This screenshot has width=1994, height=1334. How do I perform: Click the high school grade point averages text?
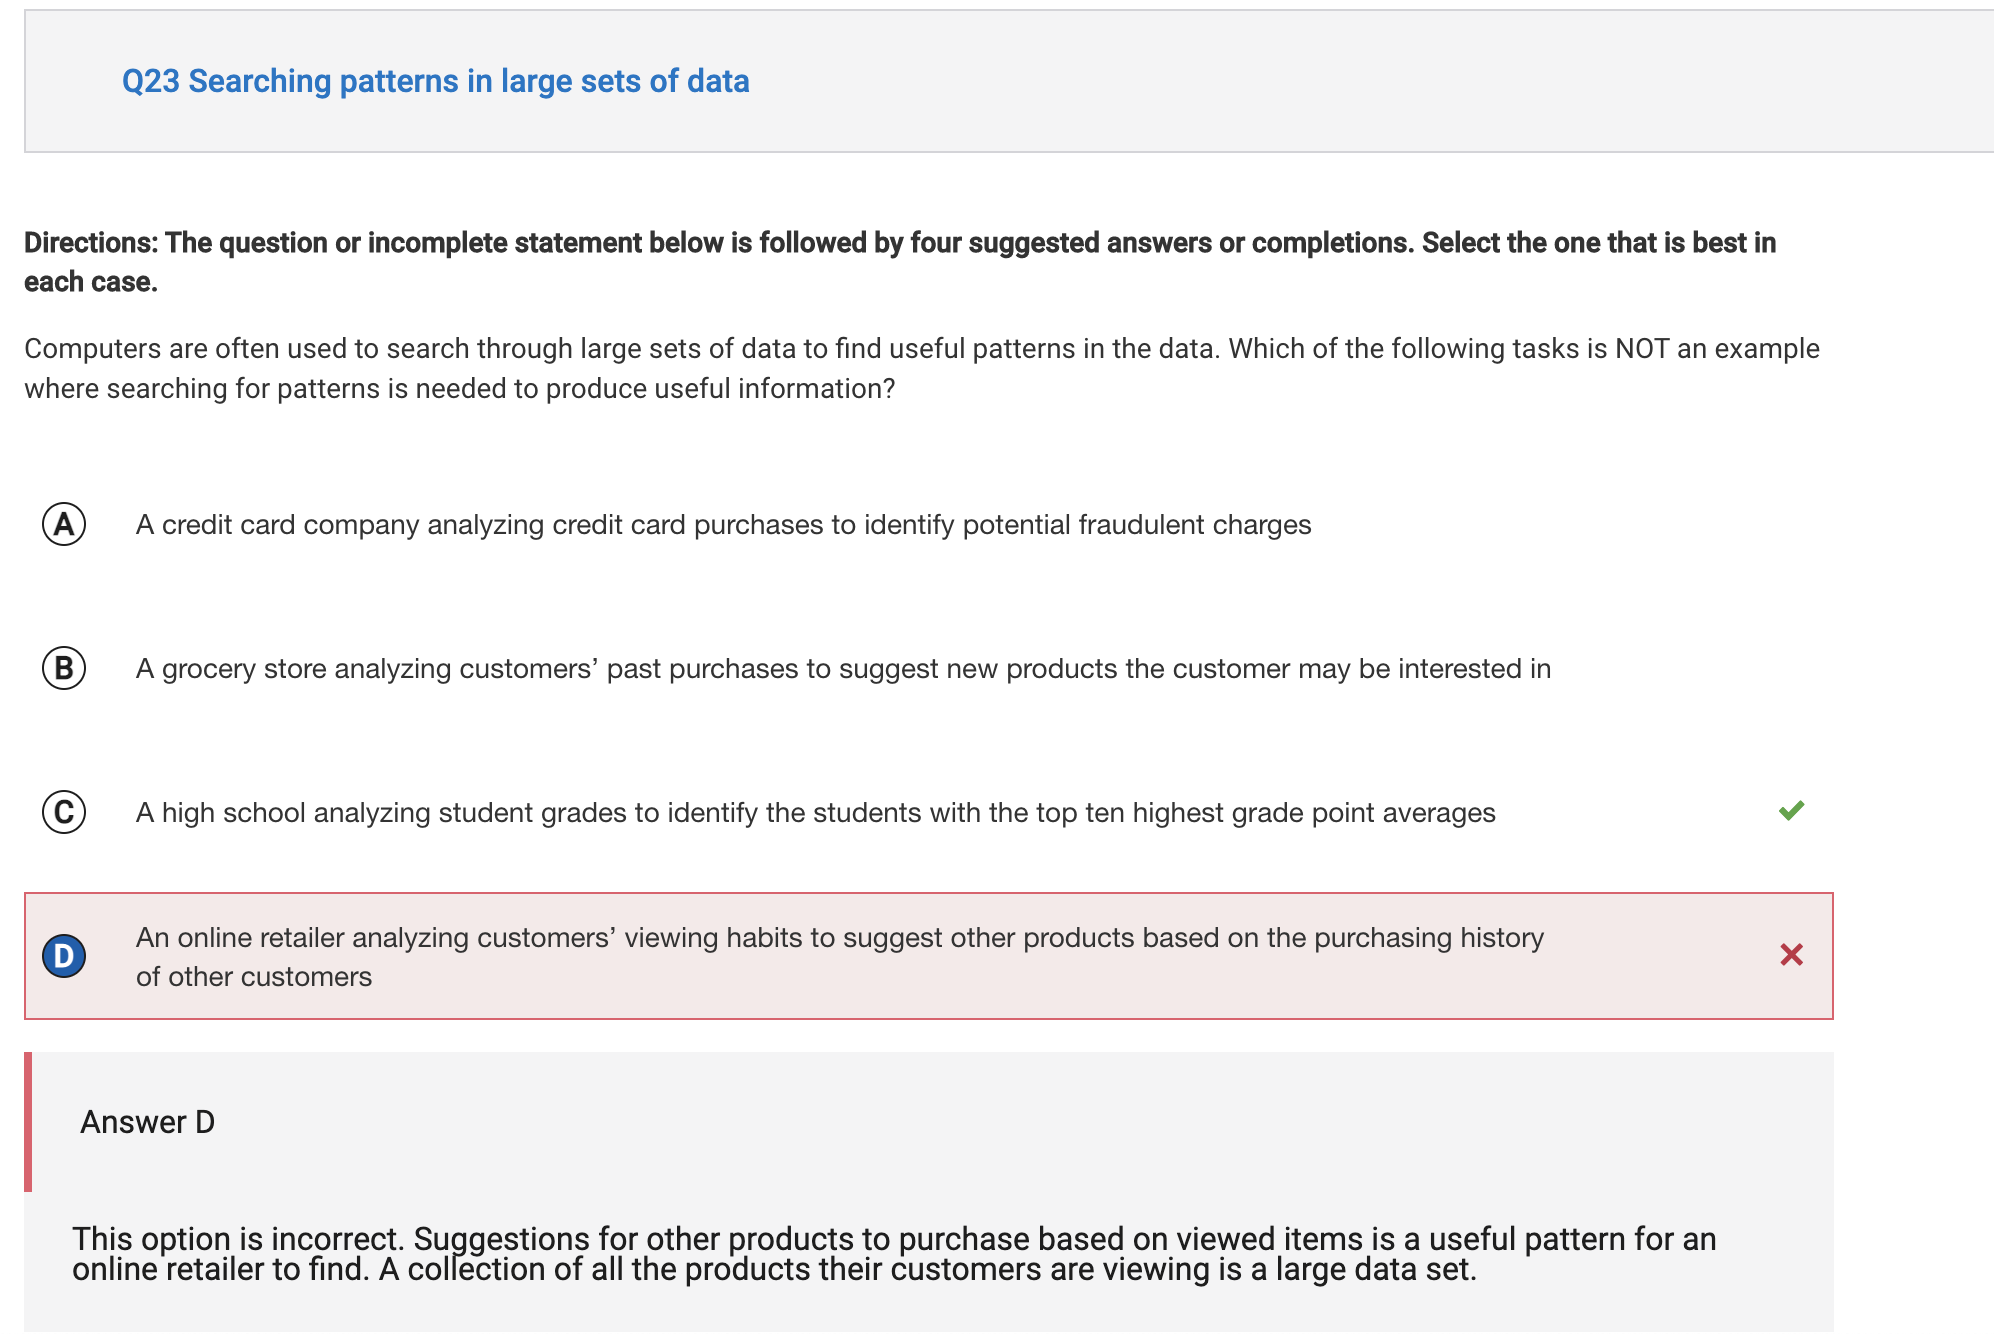[815, 813]
